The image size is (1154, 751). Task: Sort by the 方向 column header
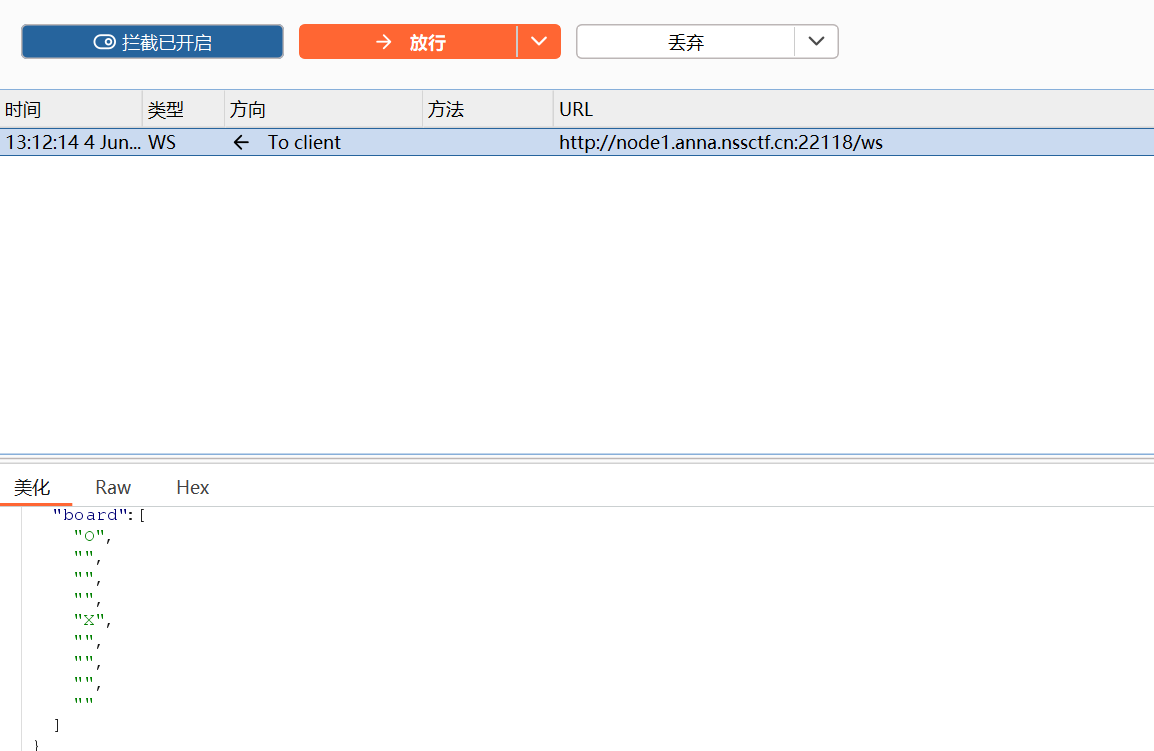(x=323, y=110)
